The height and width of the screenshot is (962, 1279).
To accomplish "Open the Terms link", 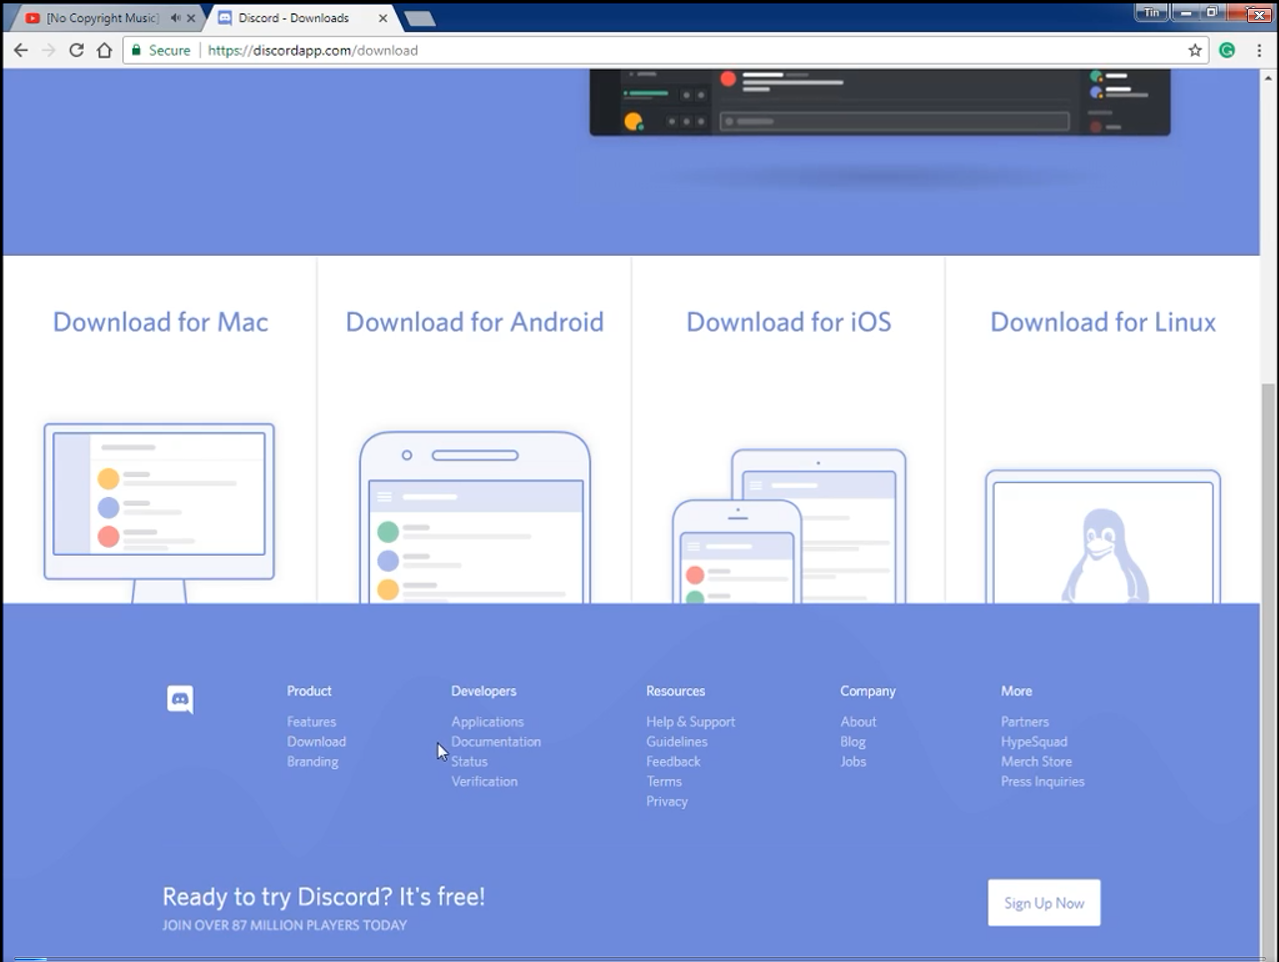I will point(664,781).
